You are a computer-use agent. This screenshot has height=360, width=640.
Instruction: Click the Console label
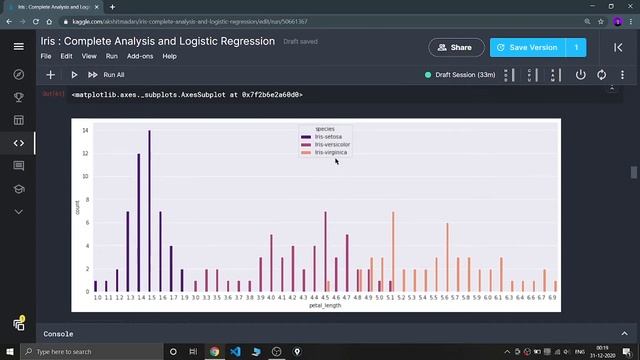pyautogui.click(x=58, y=334)
